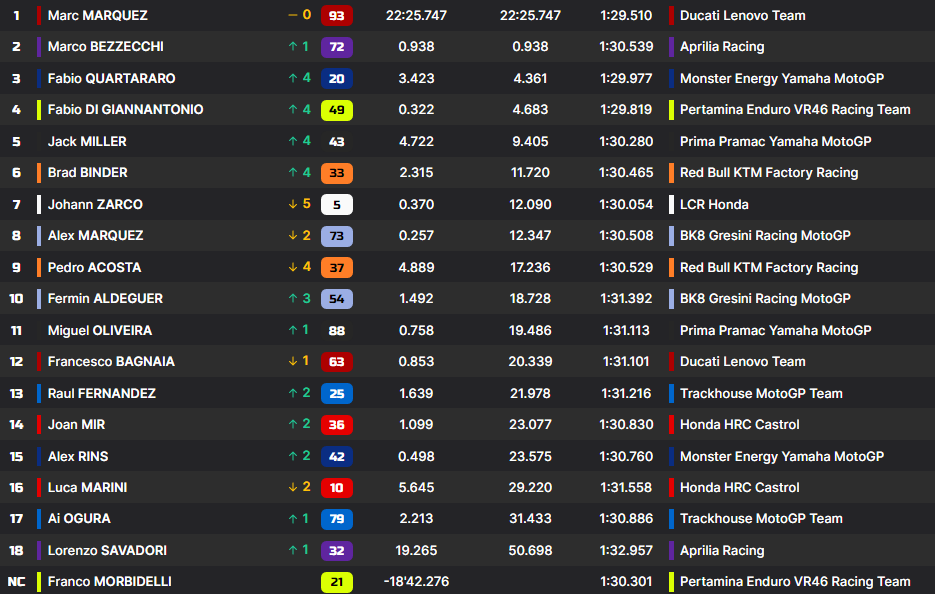
Task: Click the yellow number 49 badge
Action: tap(336, 110)
